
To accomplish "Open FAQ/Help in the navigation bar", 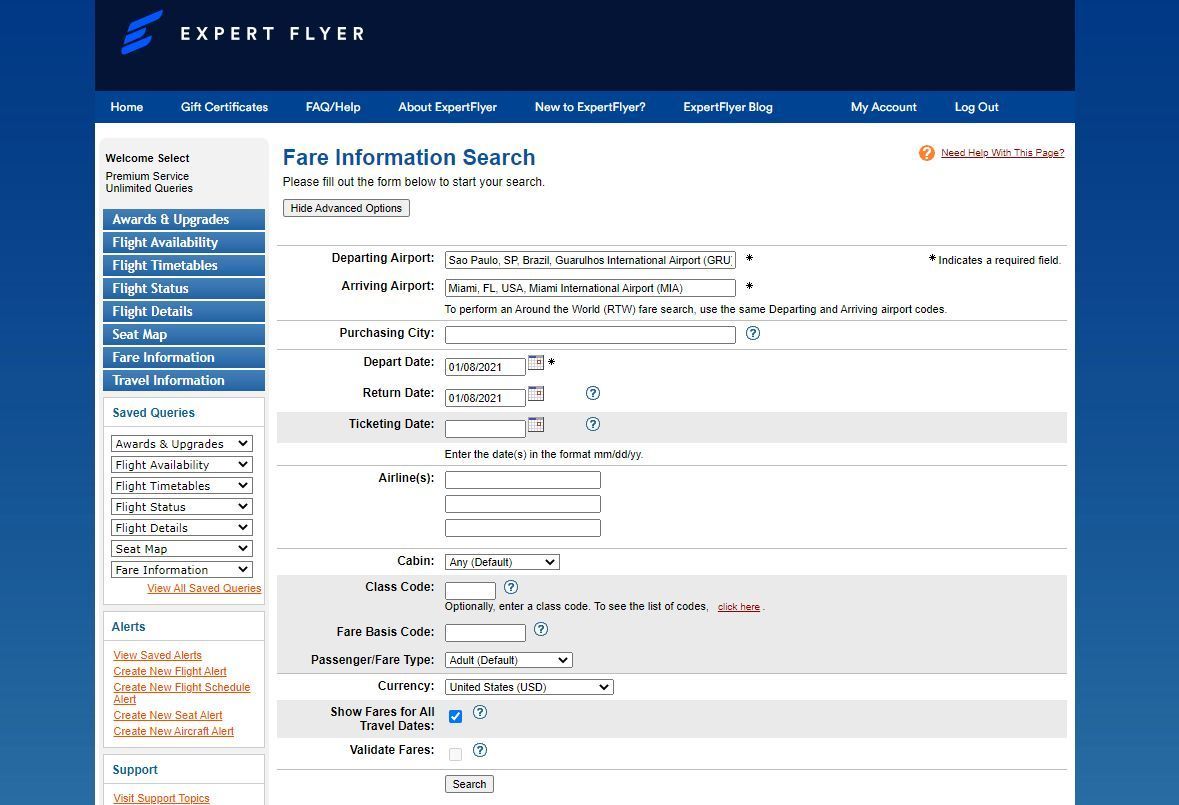I will (x=333, y=107).
